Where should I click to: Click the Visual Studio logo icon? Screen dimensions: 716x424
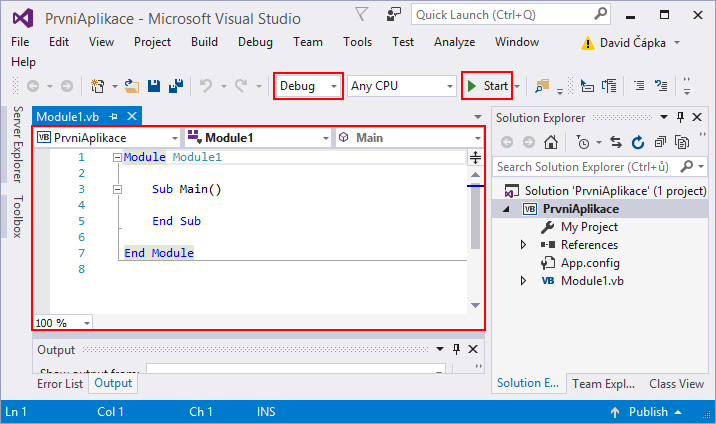[x=23, y=18]
